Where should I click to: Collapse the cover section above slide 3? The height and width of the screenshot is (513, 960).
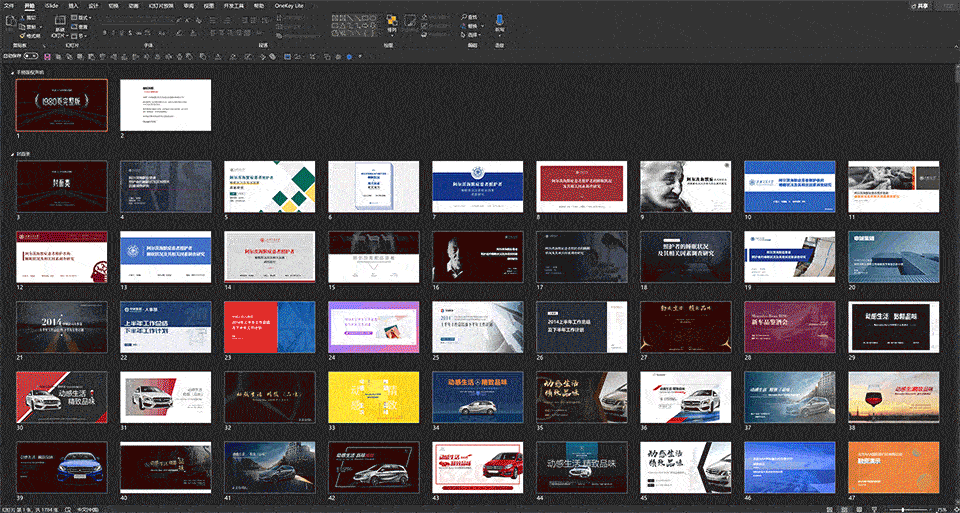pyautogui.click(x=13, y=154)
